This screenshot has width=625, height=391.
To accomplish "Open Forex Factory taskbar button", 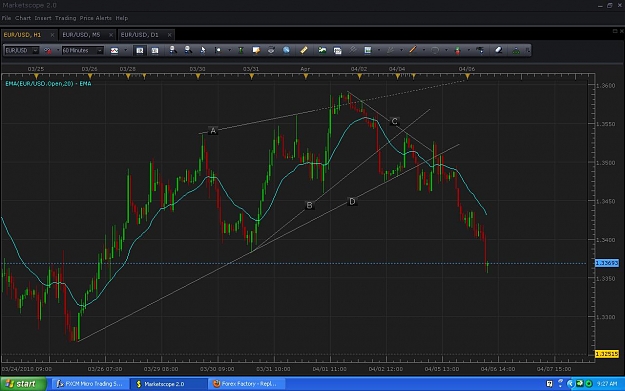I will 246,384.
